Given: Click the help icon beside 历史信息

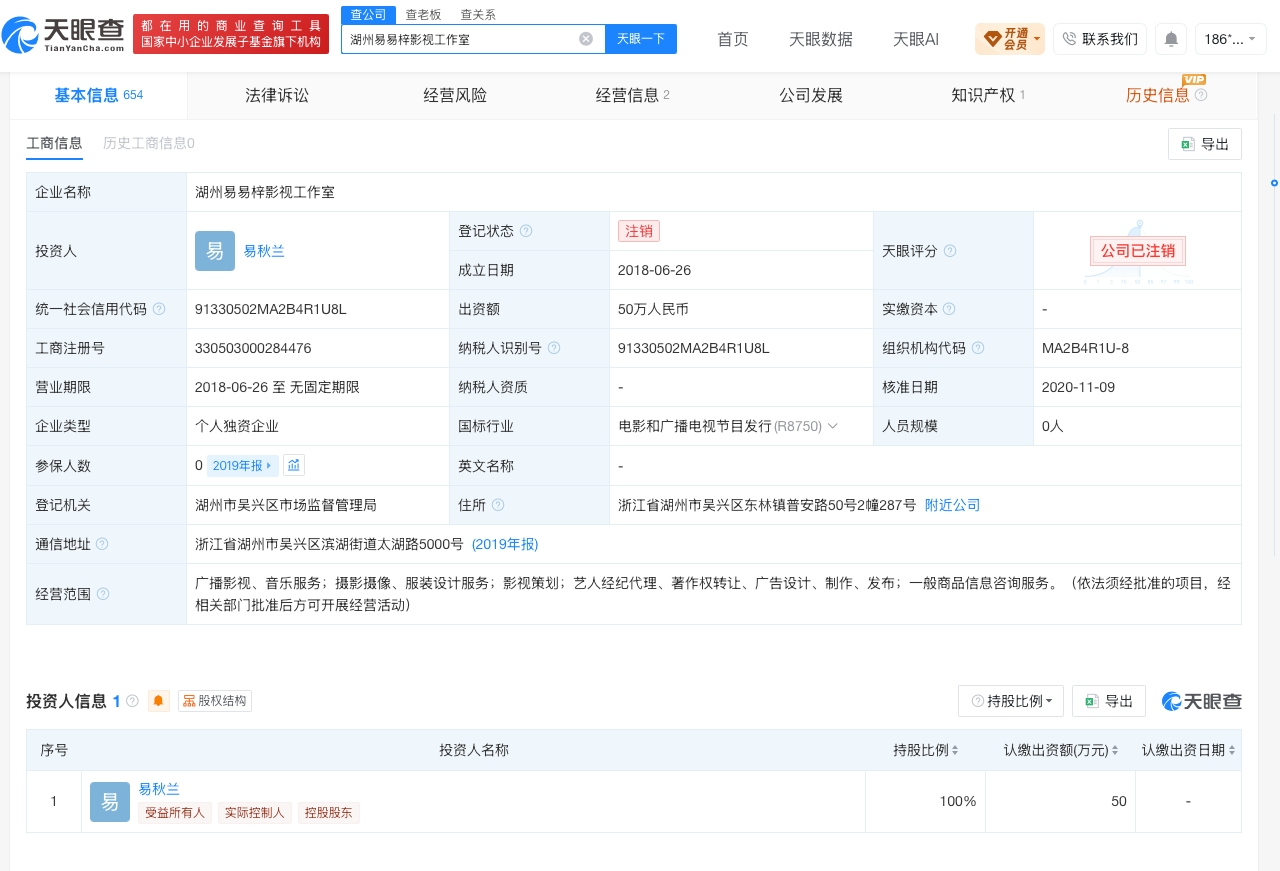Looking at the screenshot, I should [1201, 95].
